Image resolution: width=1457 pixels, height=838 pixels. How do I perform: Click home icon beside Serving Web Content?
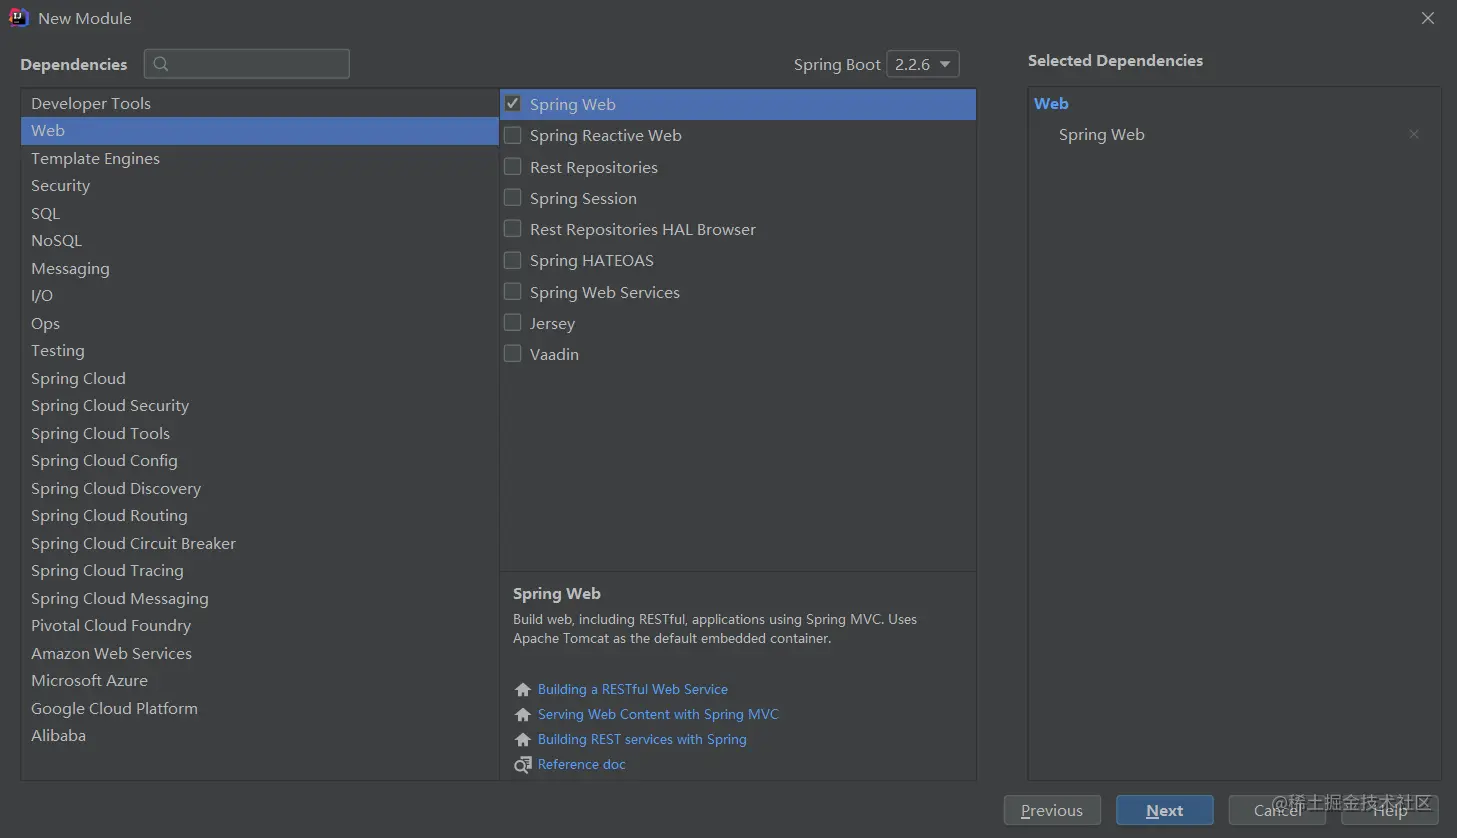click(x=522, y=715)
